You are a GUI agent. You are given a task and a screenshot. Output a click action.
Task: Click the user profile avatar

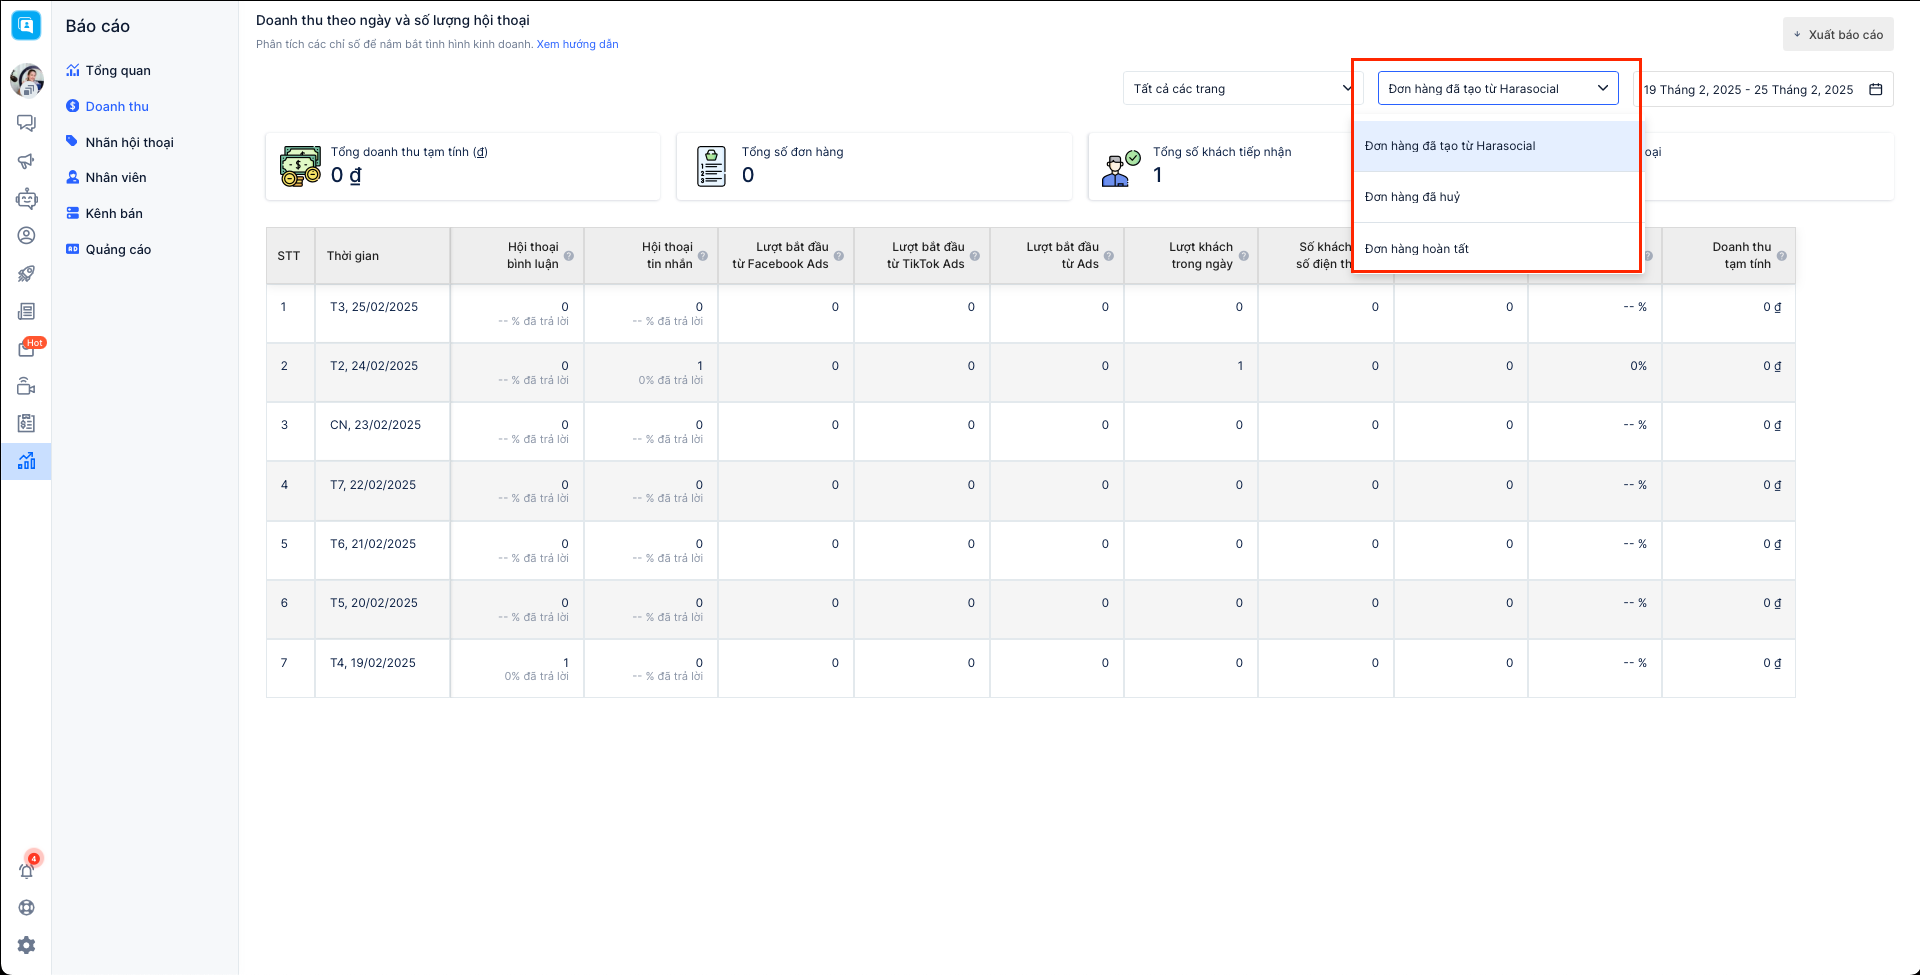tap(26, 80)
